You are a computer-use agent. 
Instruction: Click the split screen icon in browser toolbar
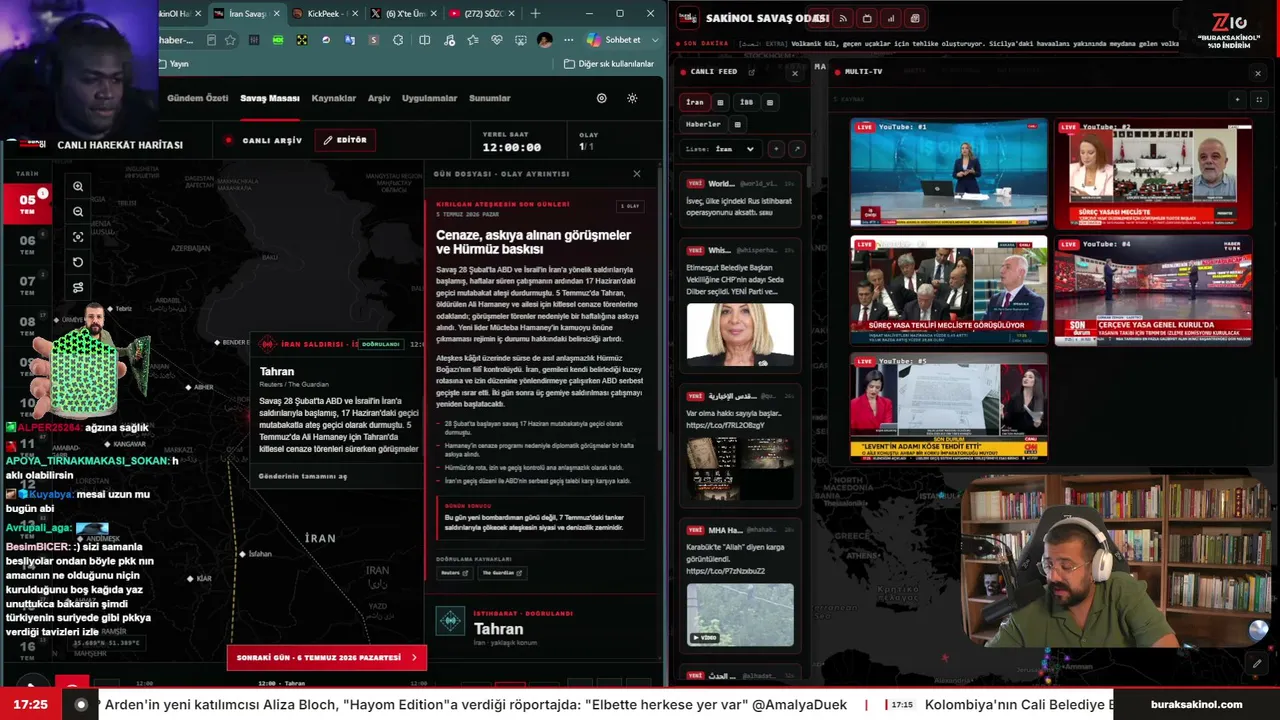pyautogui.click(x=425, y=40)
